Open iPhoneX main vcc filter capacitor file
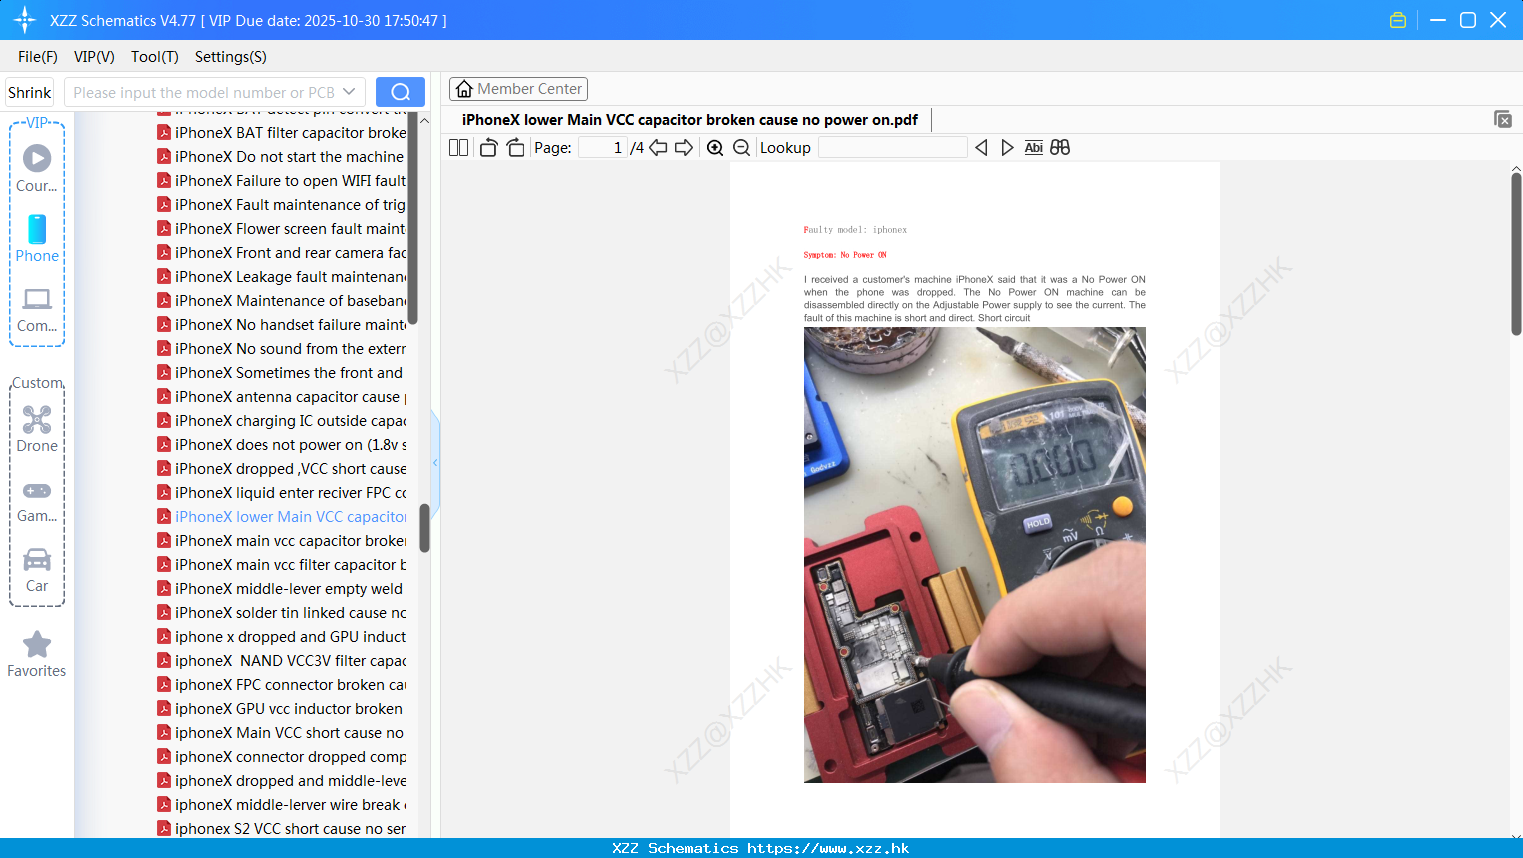Image resolution: width=1523 pixels, height=858 pixels. point(282,565)
